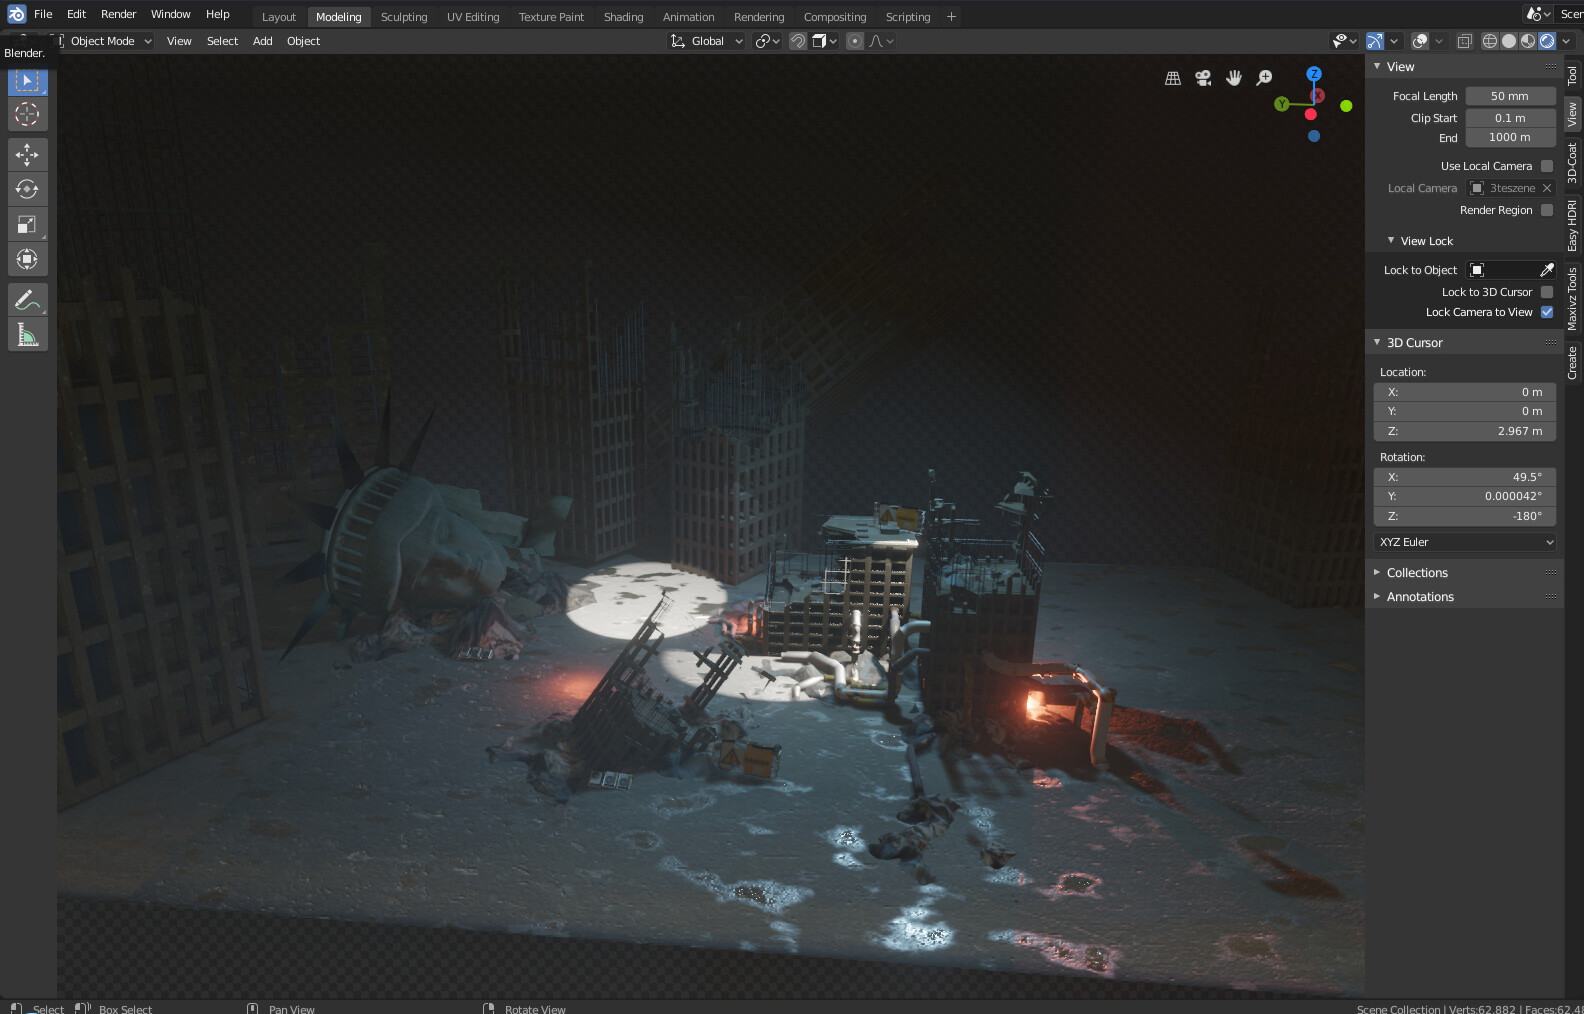Click the Blender logo menu icon
This screenshot has height=1014, width=1584.
click(17, 14)
